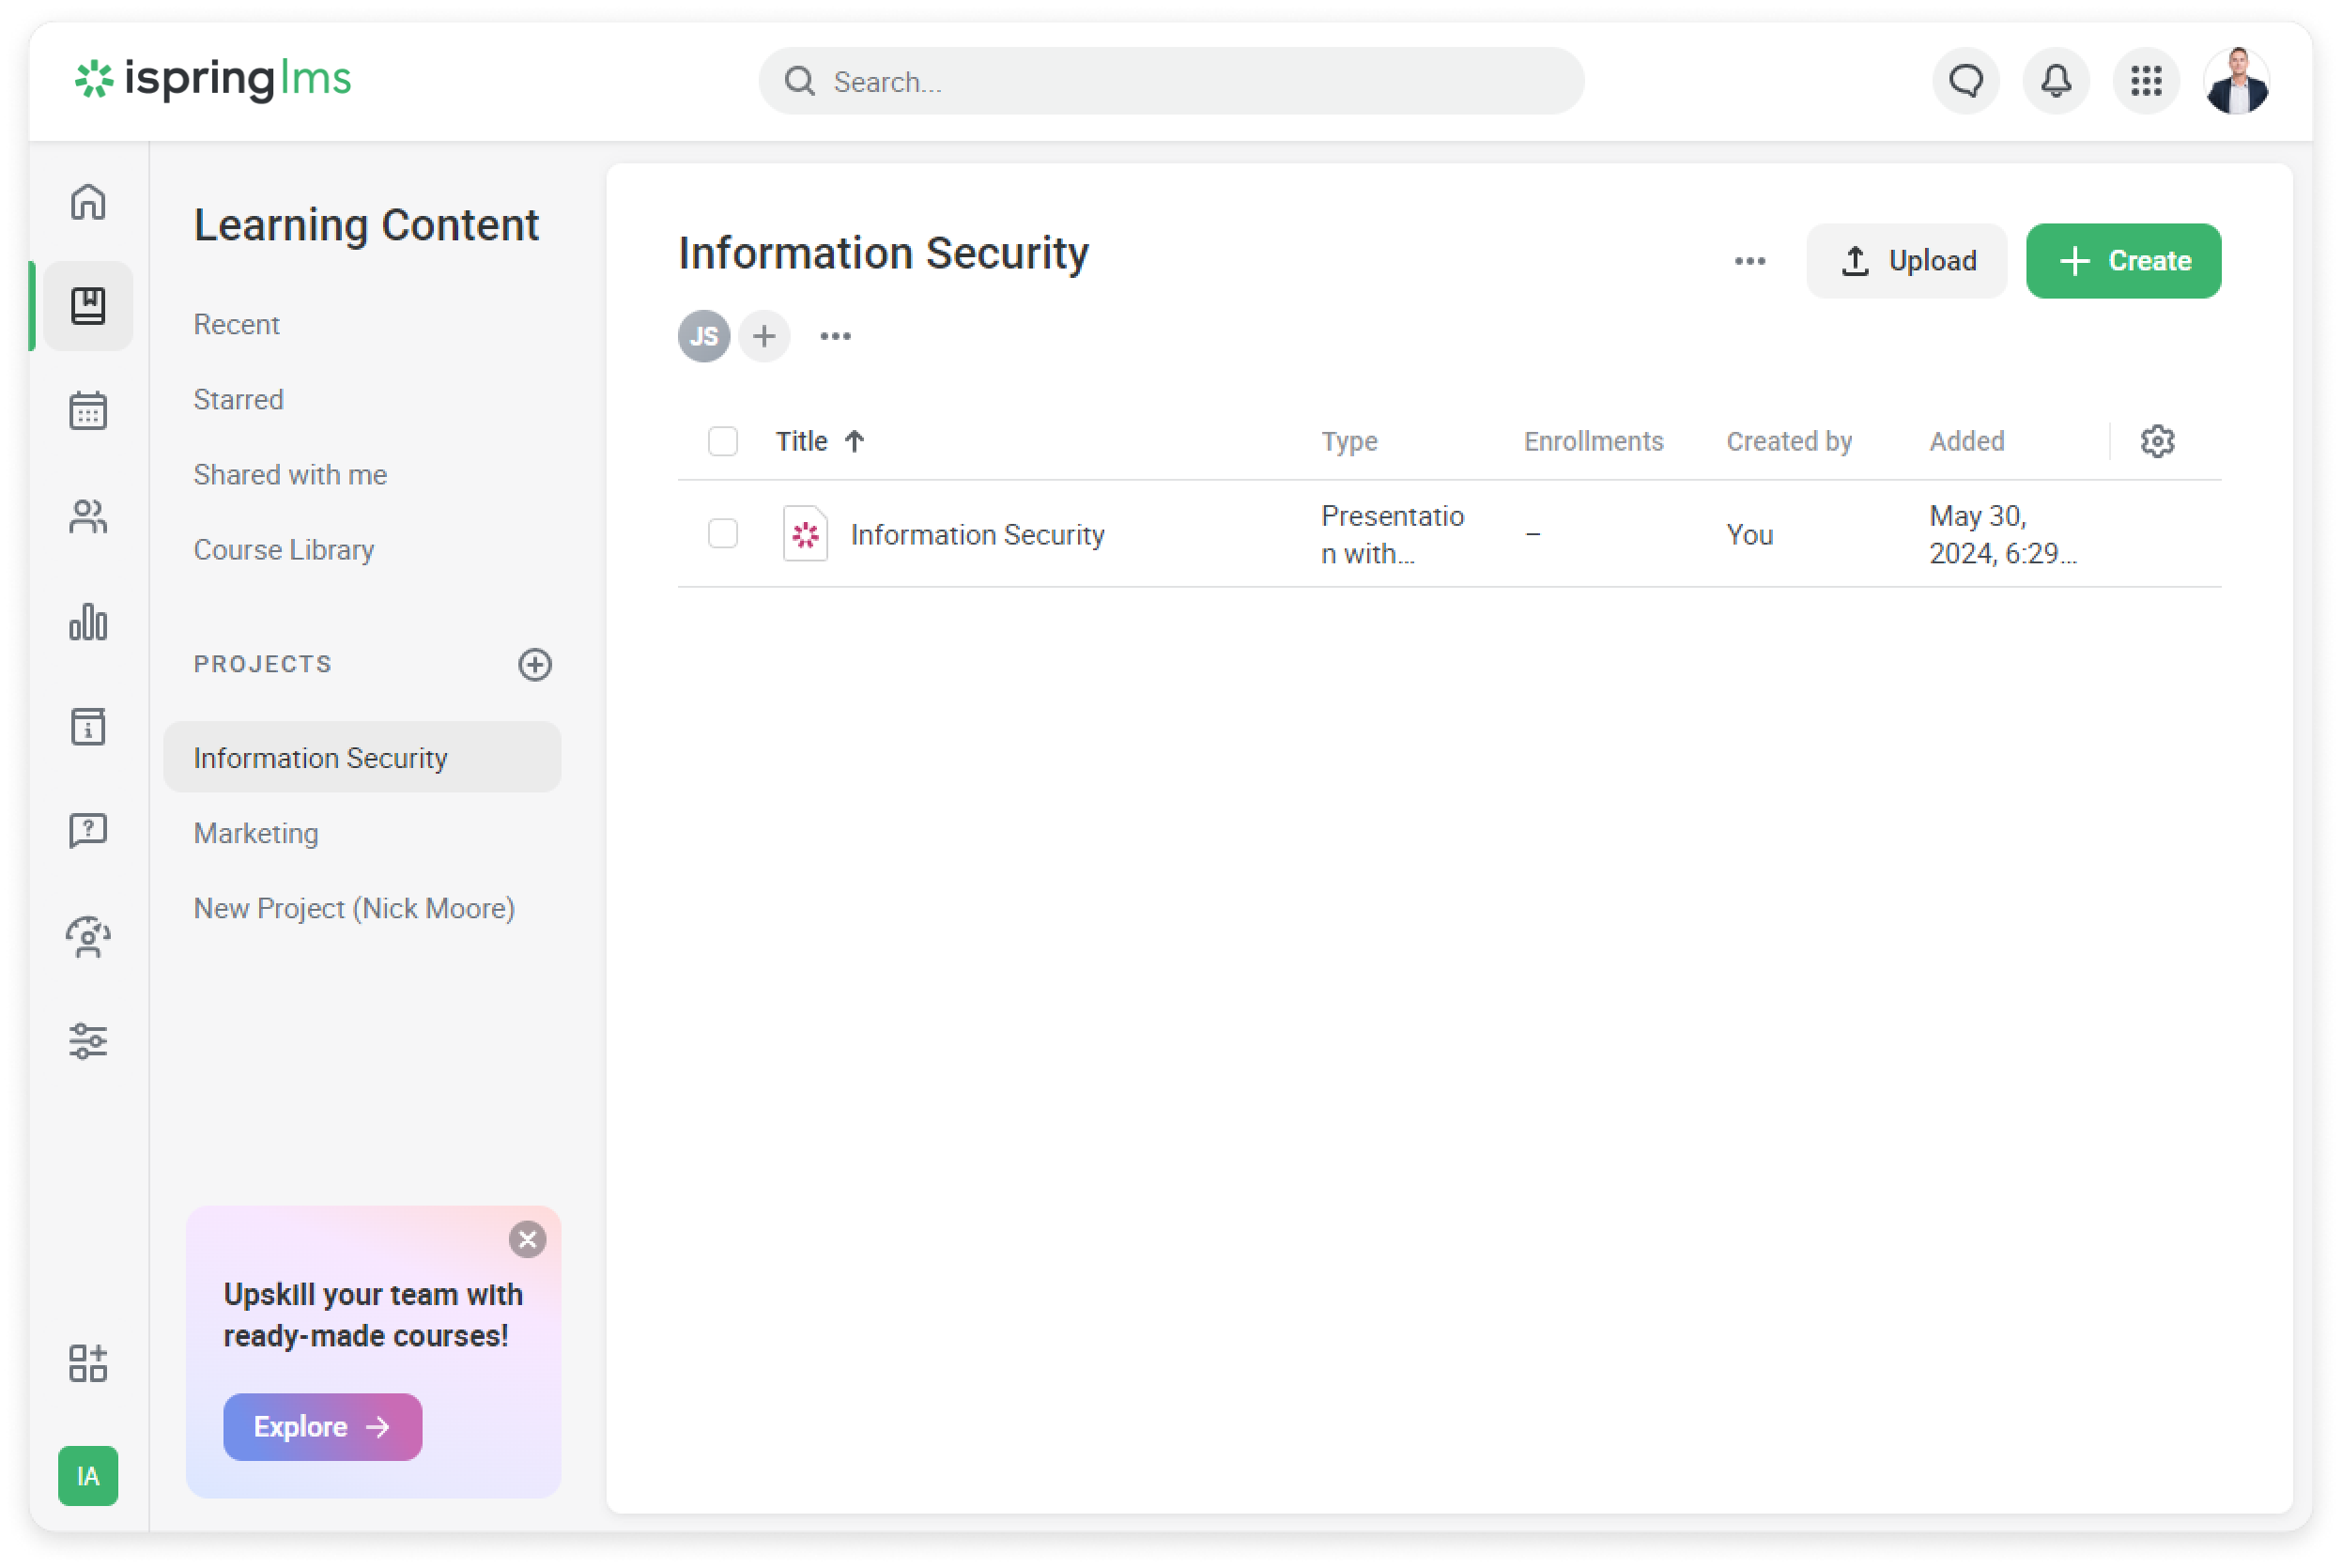Viewport: 2342px width, 1568px height.
Task: Check the Information Security row checkbox
Action: tap(722, 534)
